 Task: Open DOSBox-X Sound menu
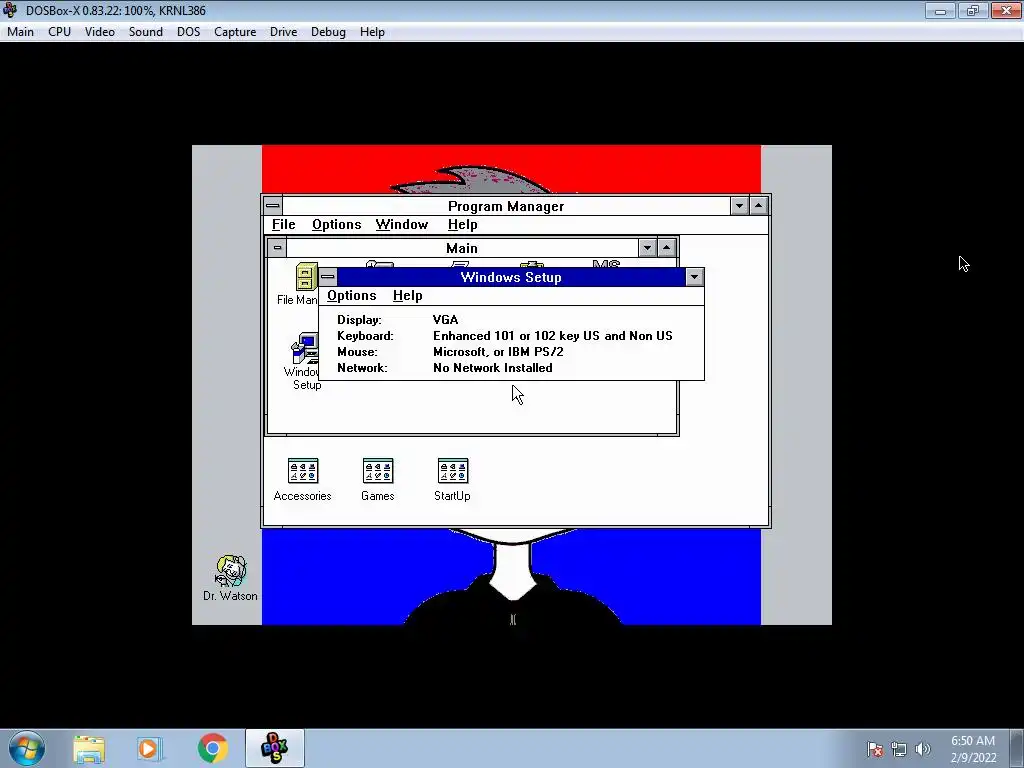click(x=146, y=32)
